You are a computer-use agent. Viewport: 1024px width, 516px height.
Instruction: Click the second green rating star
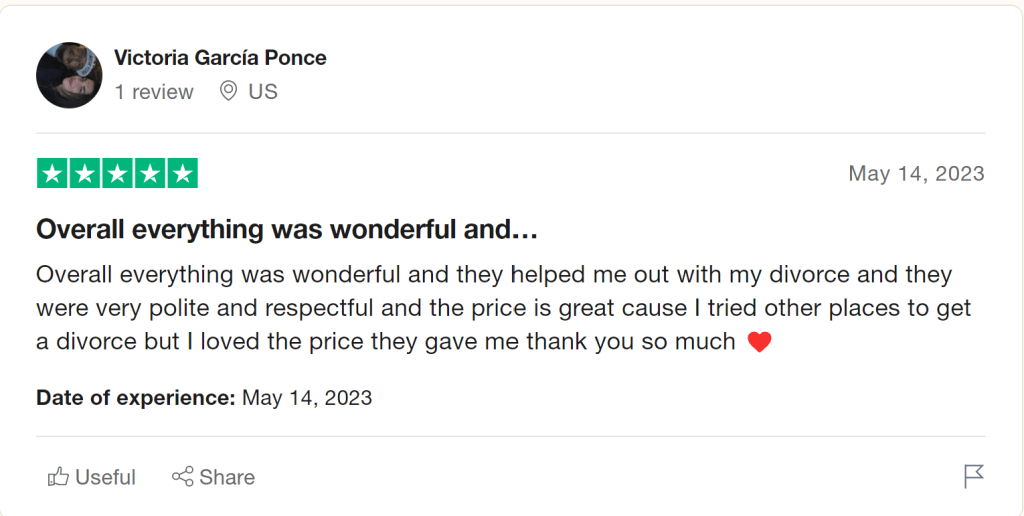click(85, 174)
